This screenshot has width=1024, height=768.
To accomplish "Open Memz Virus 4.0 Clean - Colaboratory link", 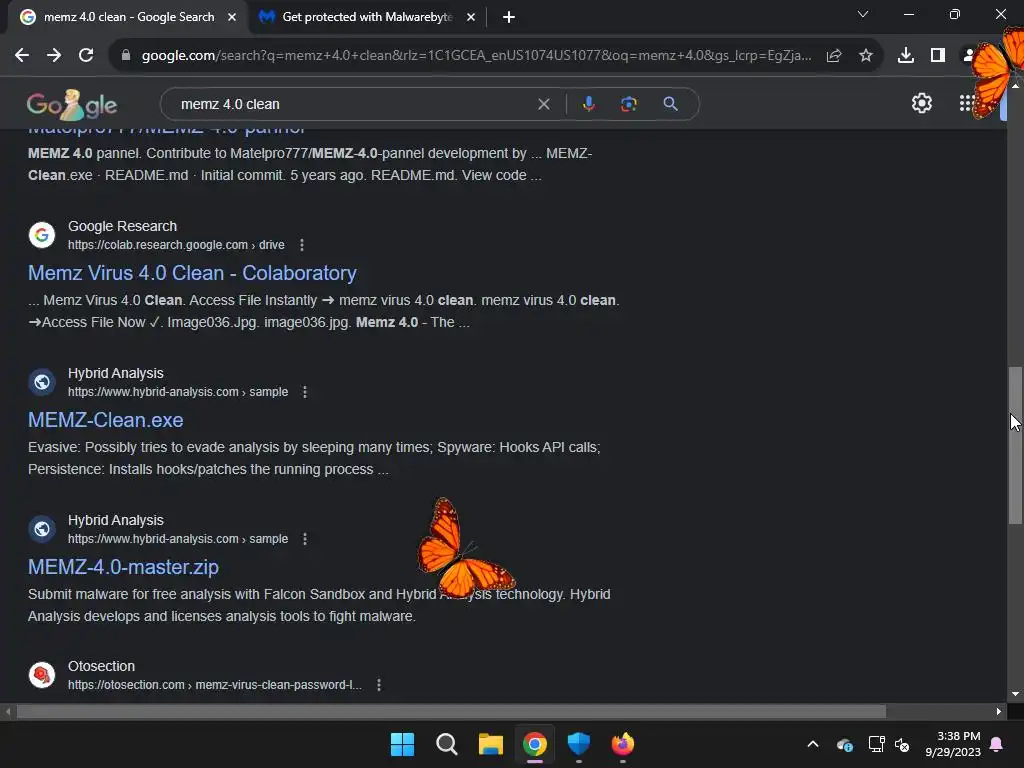I will [x=192, y=273].
